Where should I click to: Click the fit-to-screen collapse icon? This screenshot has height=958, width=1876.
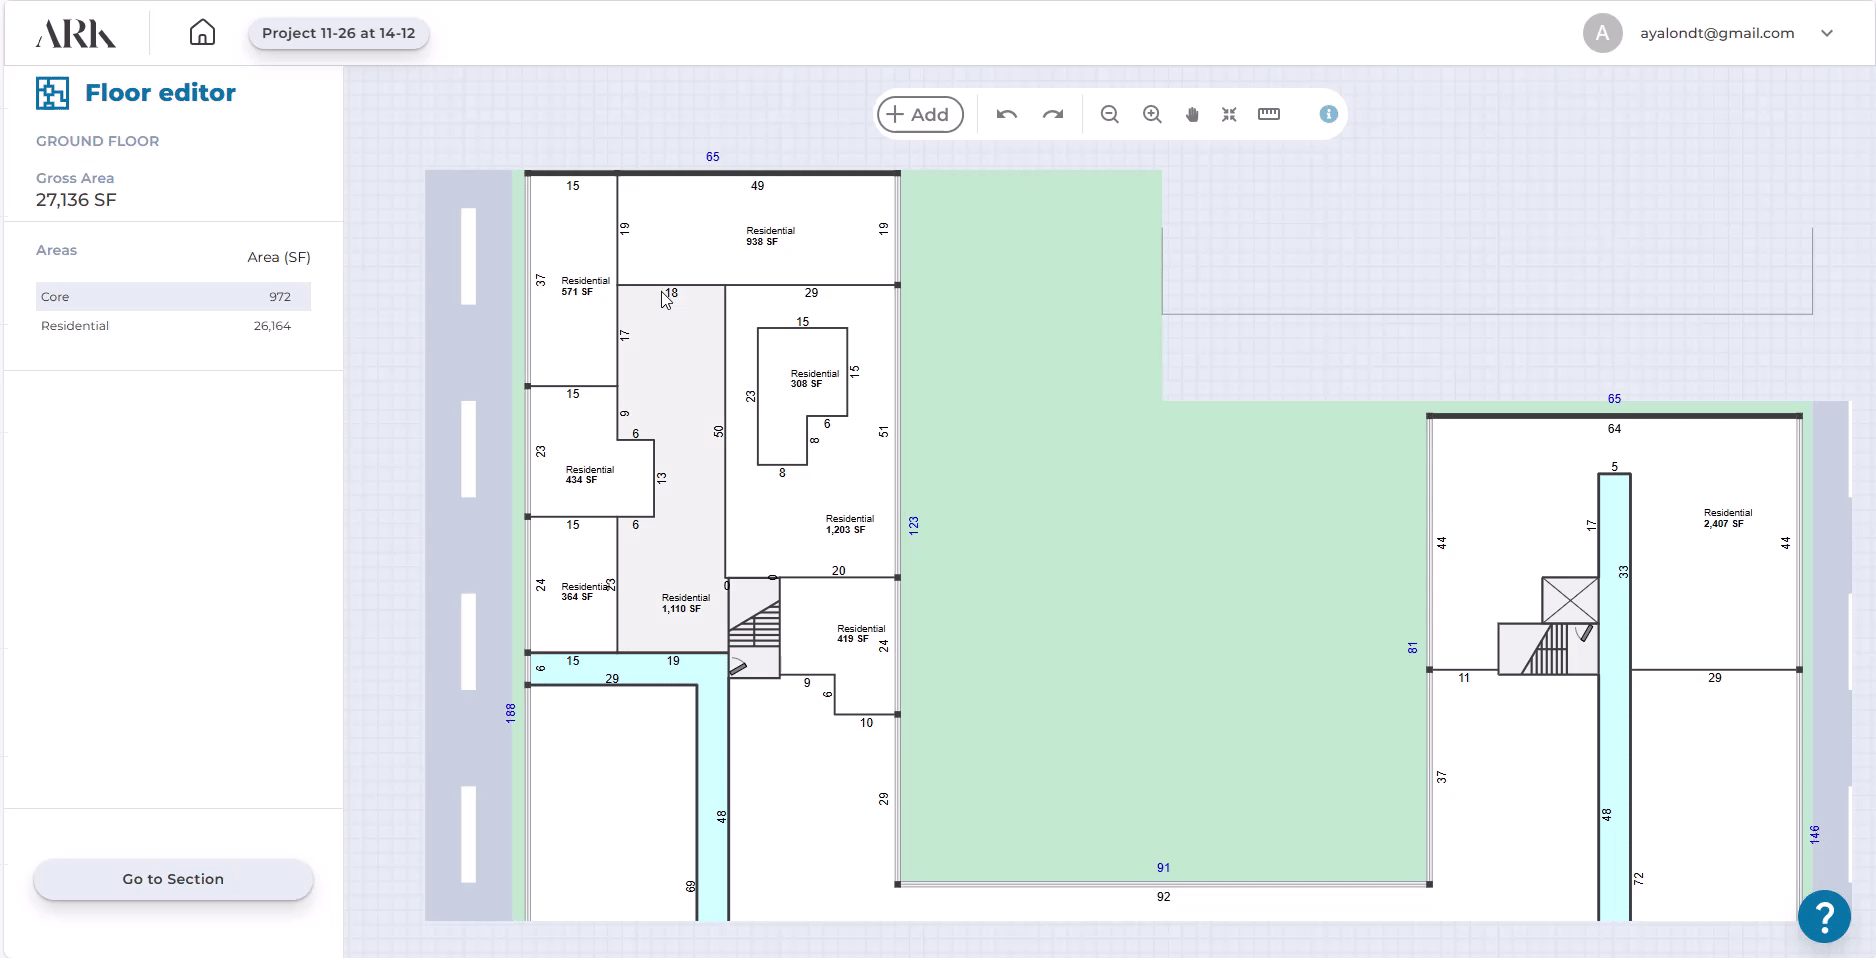1229,114
